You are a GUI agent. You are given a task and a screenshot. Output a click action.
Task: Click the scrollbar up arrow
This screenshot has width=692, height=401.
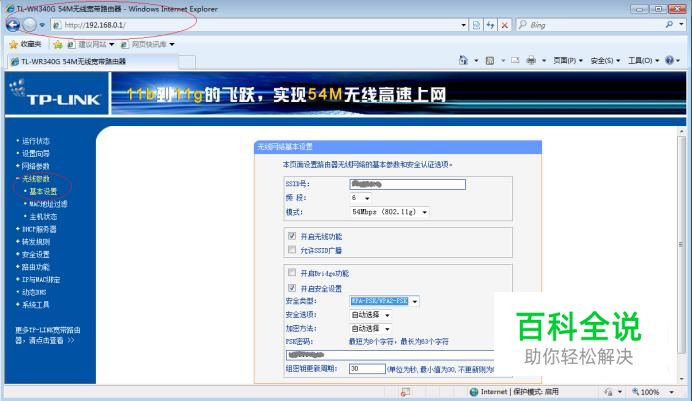click(681, 131)
